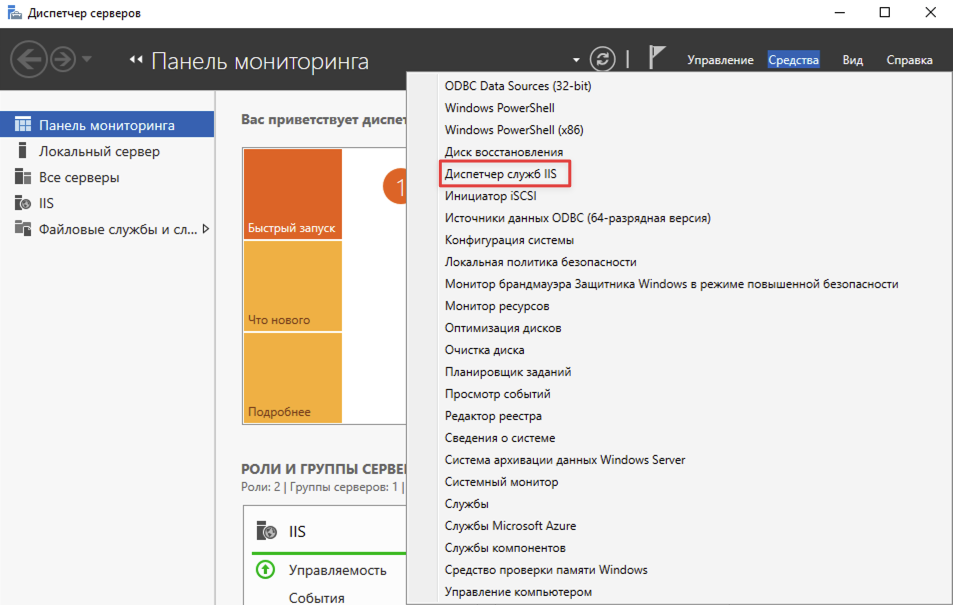Open Системный монитор
This screenshot has width=953, height=605.
[501, 482]
